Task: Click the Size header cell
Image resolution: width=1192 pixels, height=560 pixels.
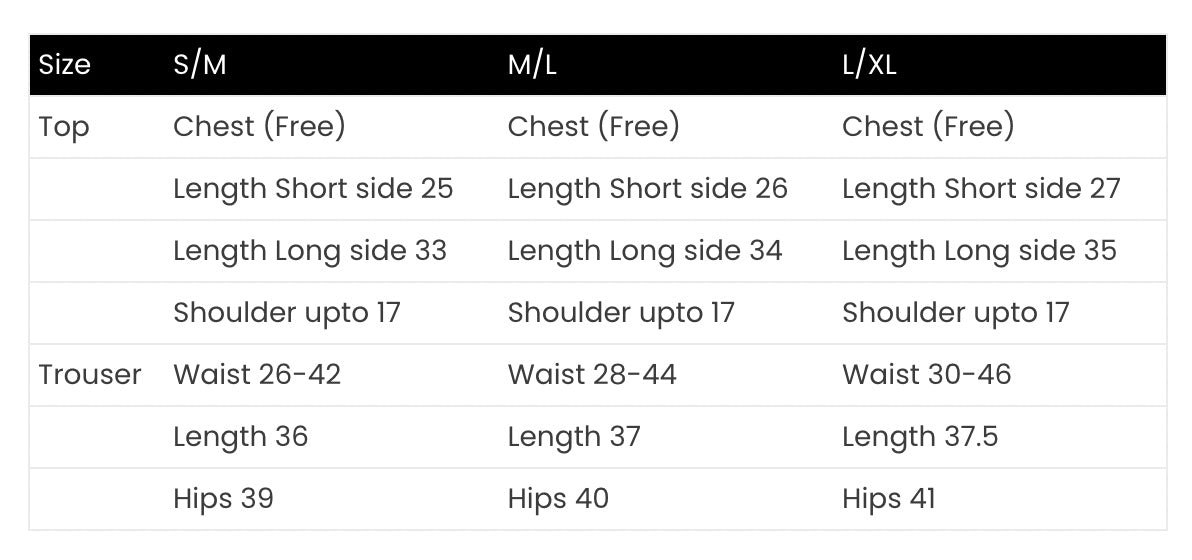Action: tap(64, 65)
